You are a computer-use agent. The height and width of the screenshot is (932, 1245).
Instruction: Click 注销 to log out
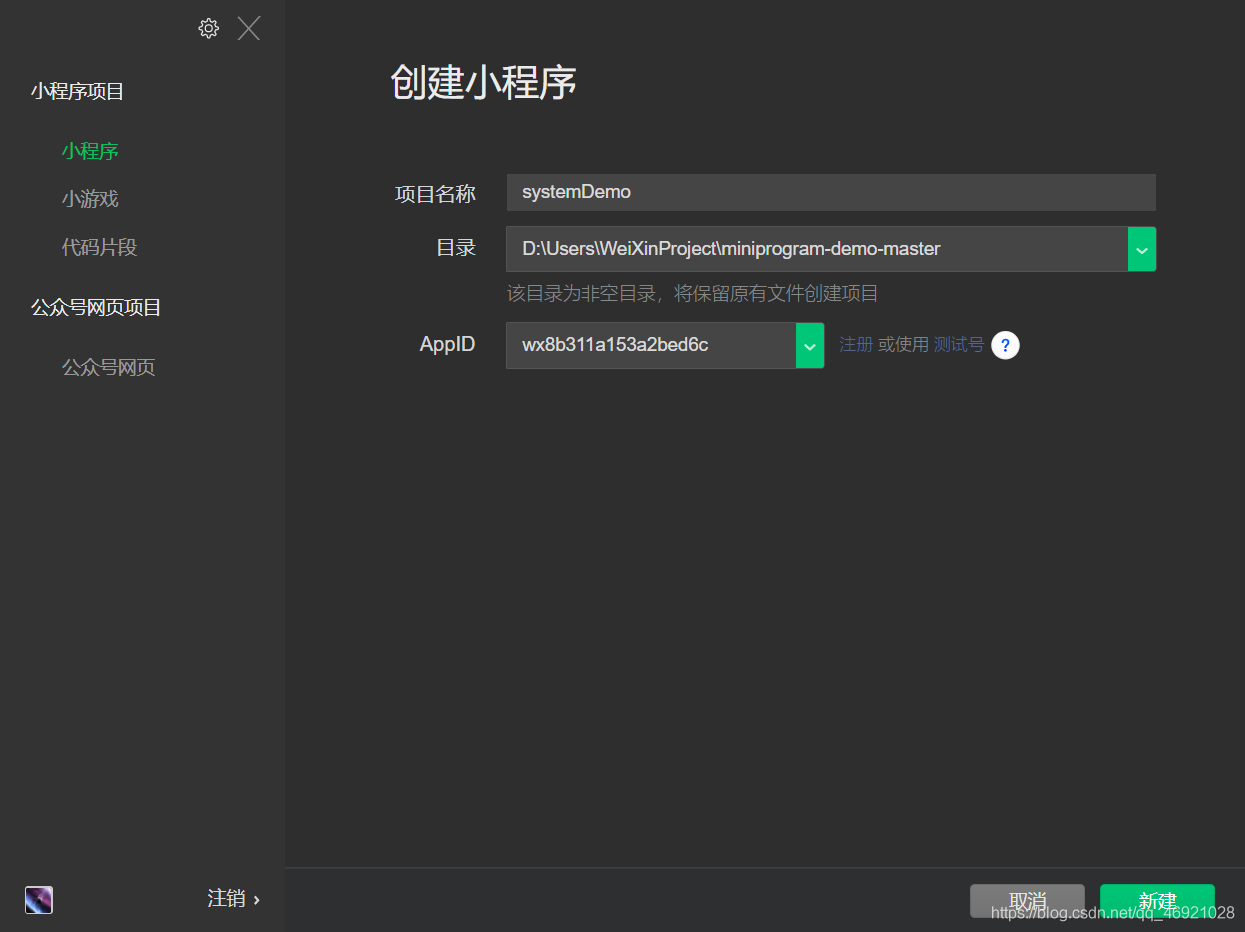(x=233, y=899)
